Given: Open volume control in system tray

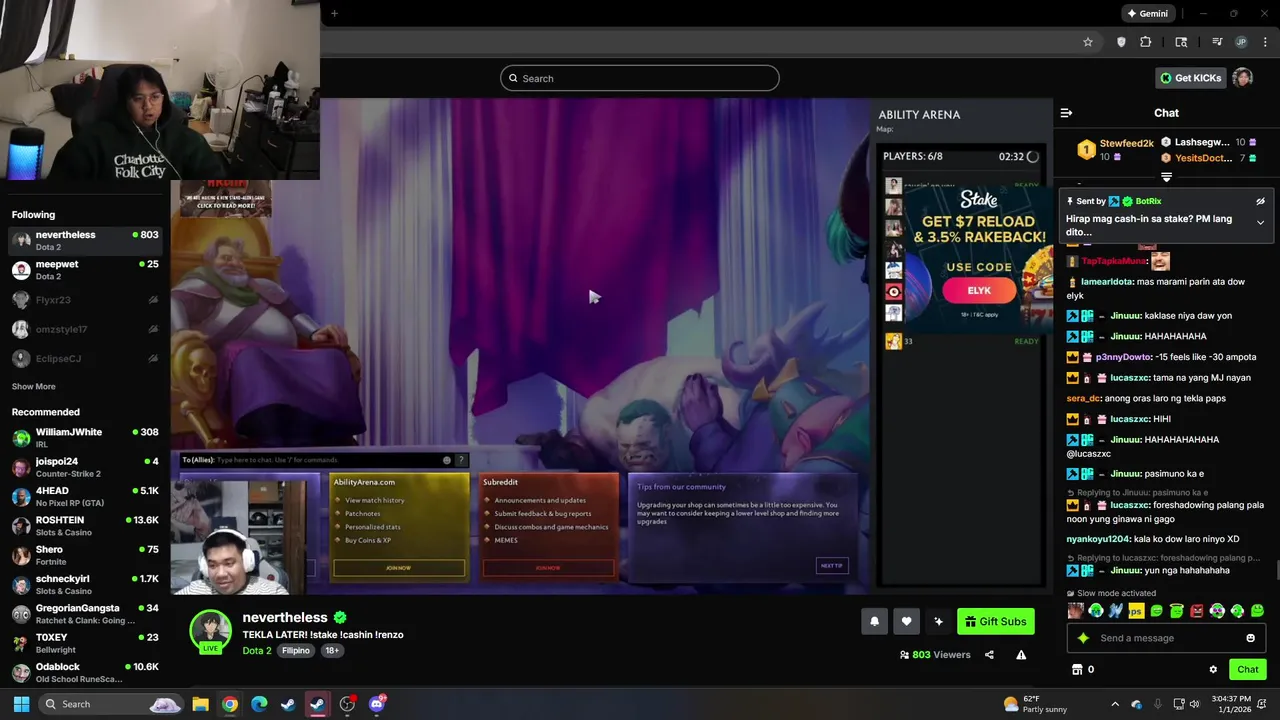Looking at the screenshot, I should pyautogui.click(x=1196, y=704).
